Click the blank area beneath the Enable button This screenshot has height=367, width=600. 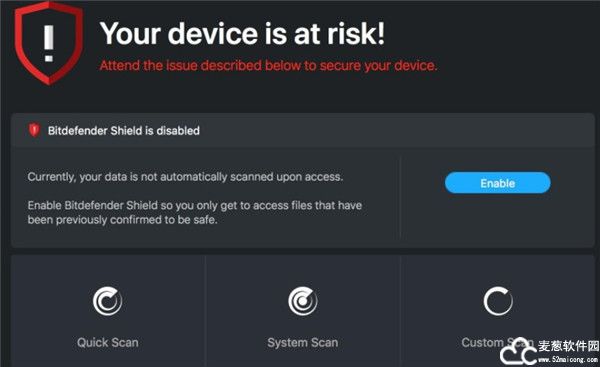pos(497,220)
